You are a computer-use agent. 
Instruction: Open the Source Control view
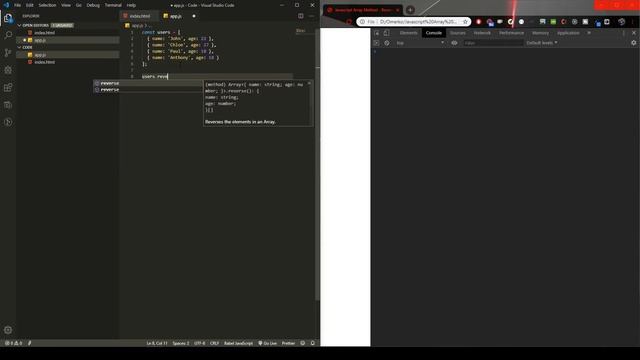click(8, 53)
